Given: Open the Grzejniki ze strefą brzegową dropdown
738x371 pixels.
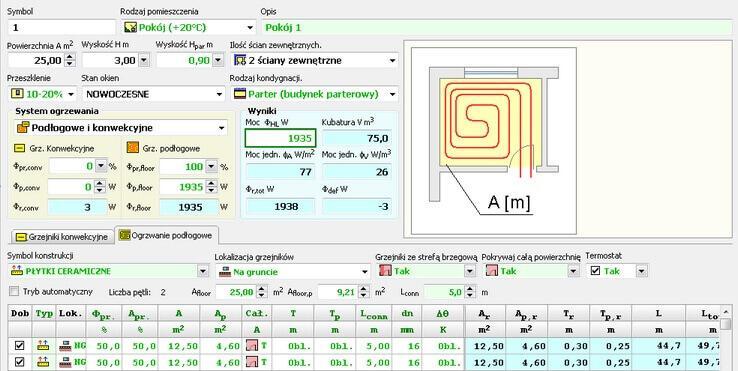Looking at the screenshot, I should coord(470,271).
